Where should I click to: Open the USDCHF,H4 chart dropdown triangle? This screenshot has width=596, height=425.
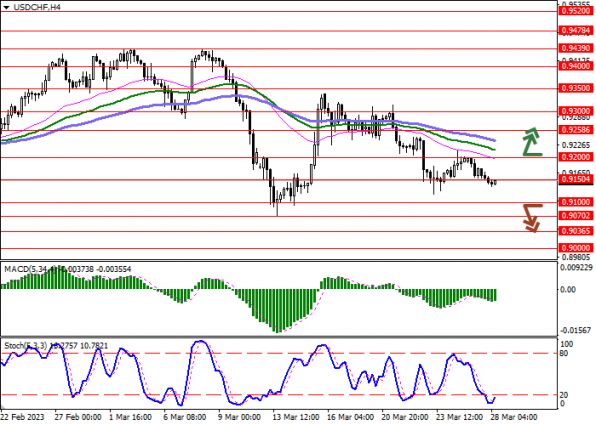(x=6, y=7)
